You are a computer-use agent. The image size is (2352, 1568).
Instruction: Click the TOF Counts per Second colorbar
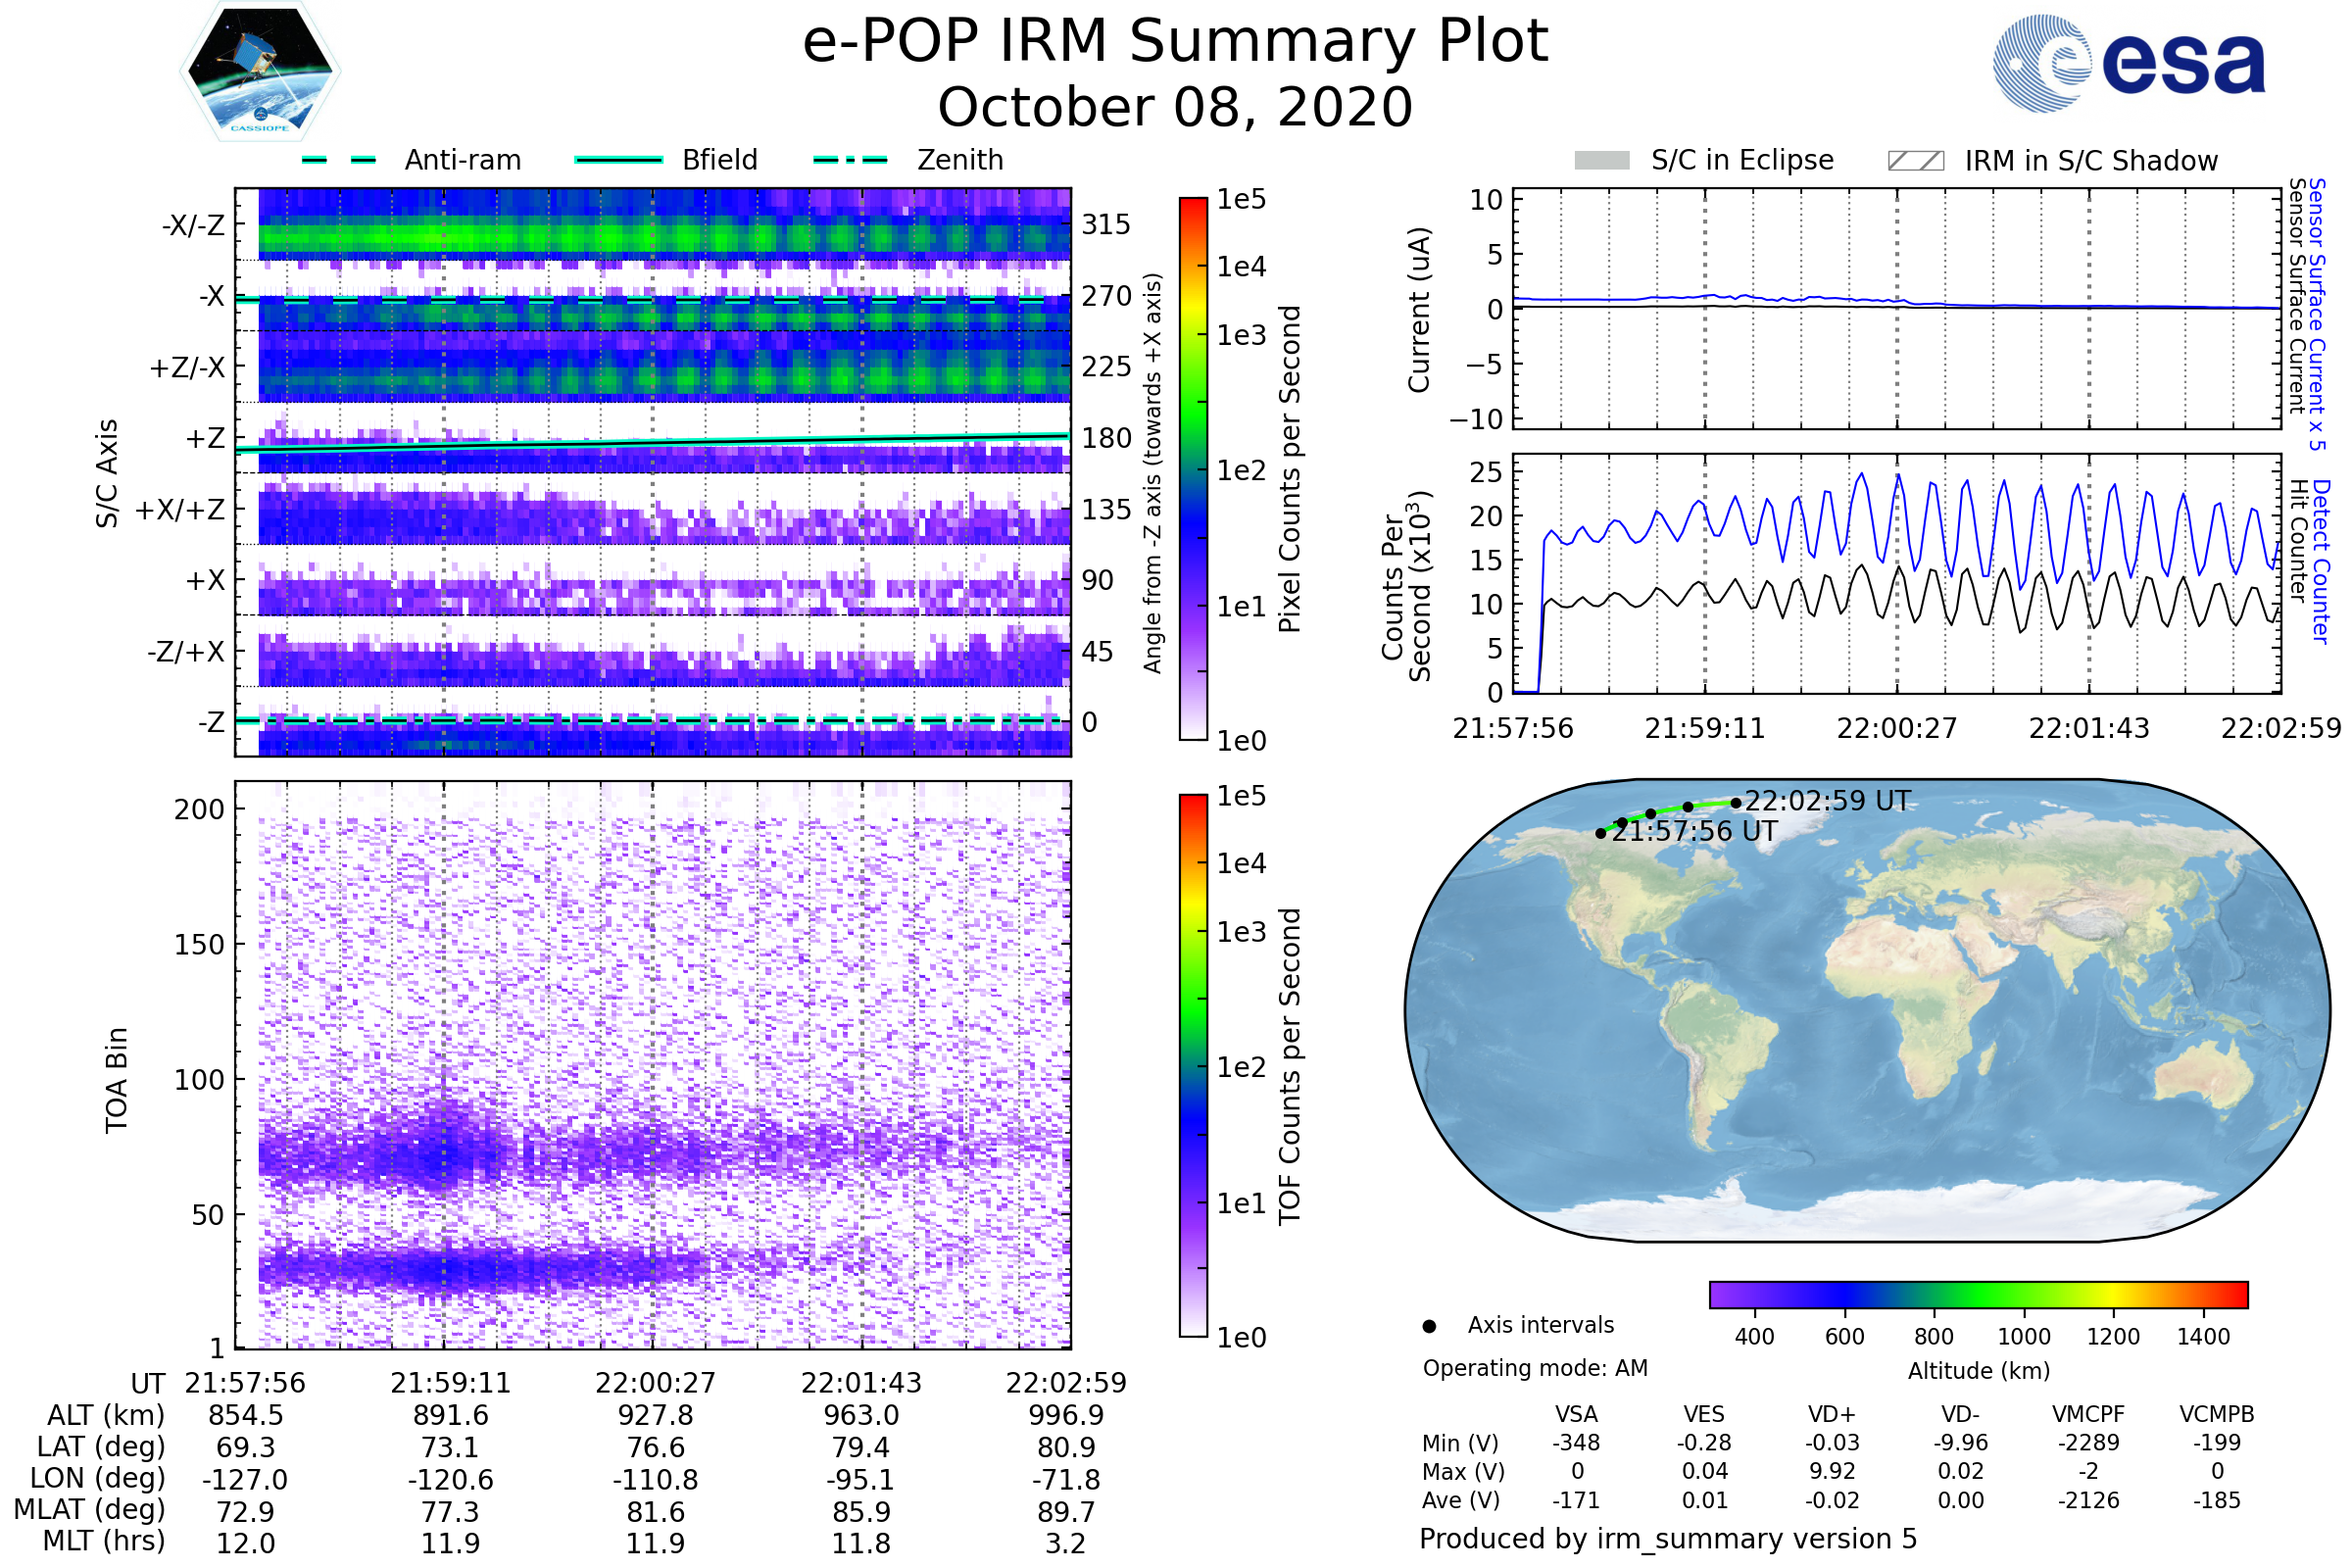1193,1066
